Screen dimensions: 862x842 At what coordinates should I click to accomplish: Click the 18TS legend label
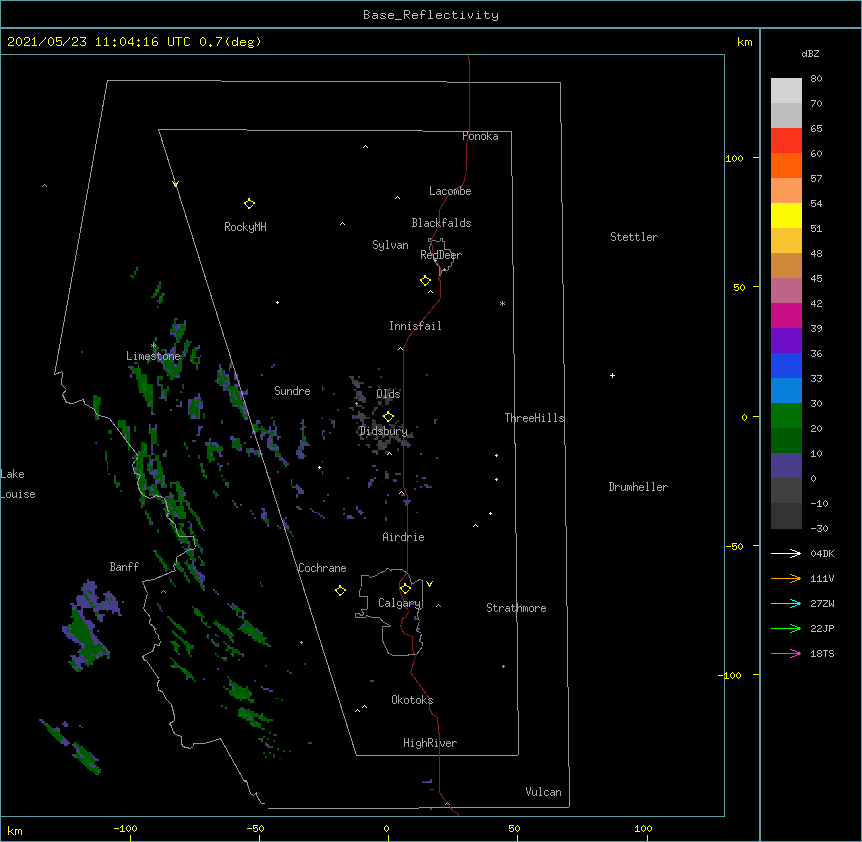(822, 653)
